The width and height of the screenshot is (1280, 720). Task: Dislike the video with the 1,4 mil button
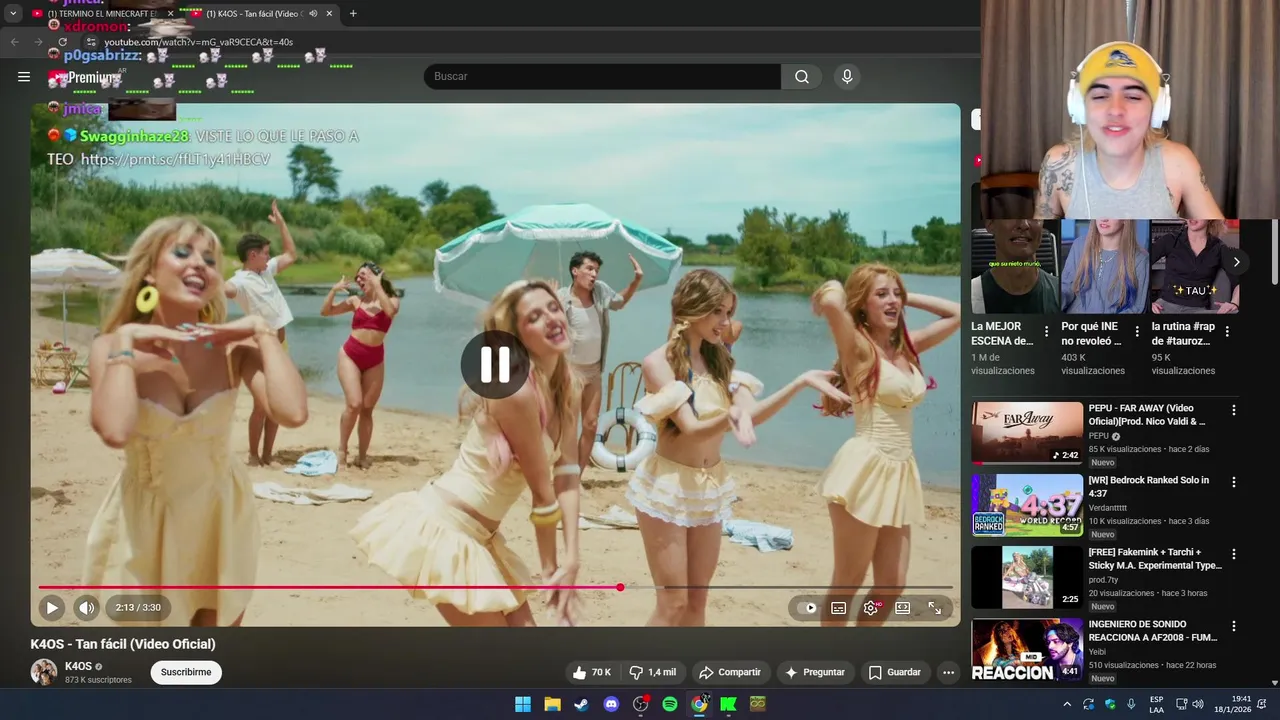coord(652,672)
